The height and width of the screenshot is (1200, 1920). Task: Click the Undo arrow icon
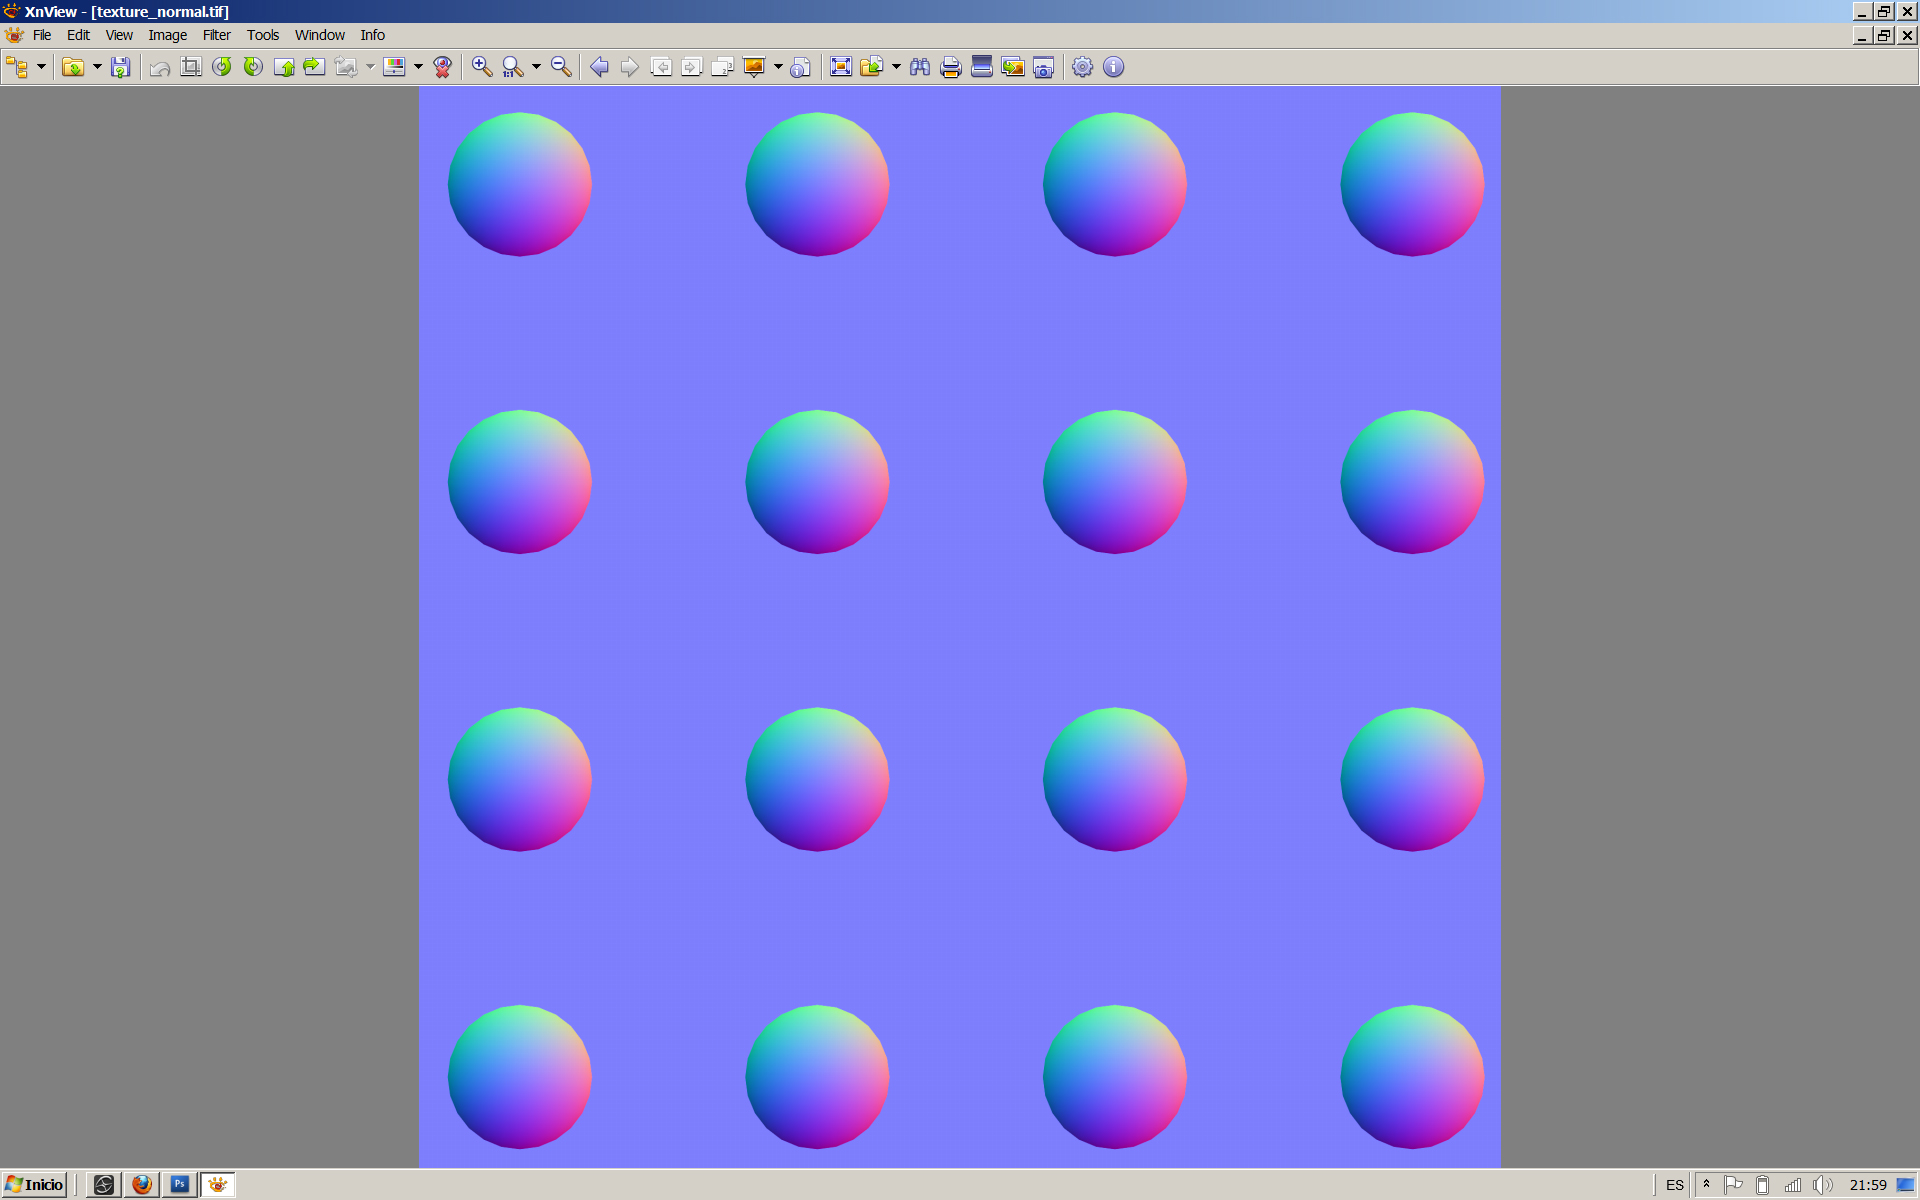click(160, 67)
